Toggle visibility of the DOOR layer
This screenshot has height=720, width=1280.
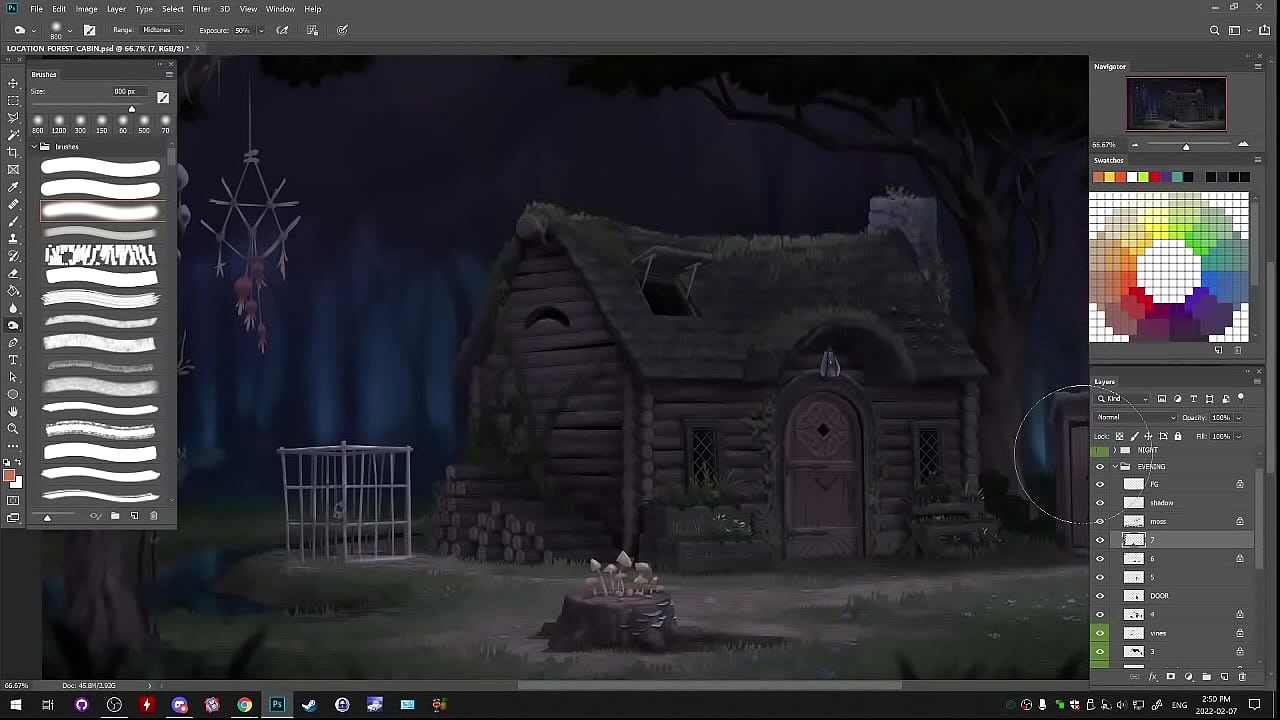tap(1100, 596)
